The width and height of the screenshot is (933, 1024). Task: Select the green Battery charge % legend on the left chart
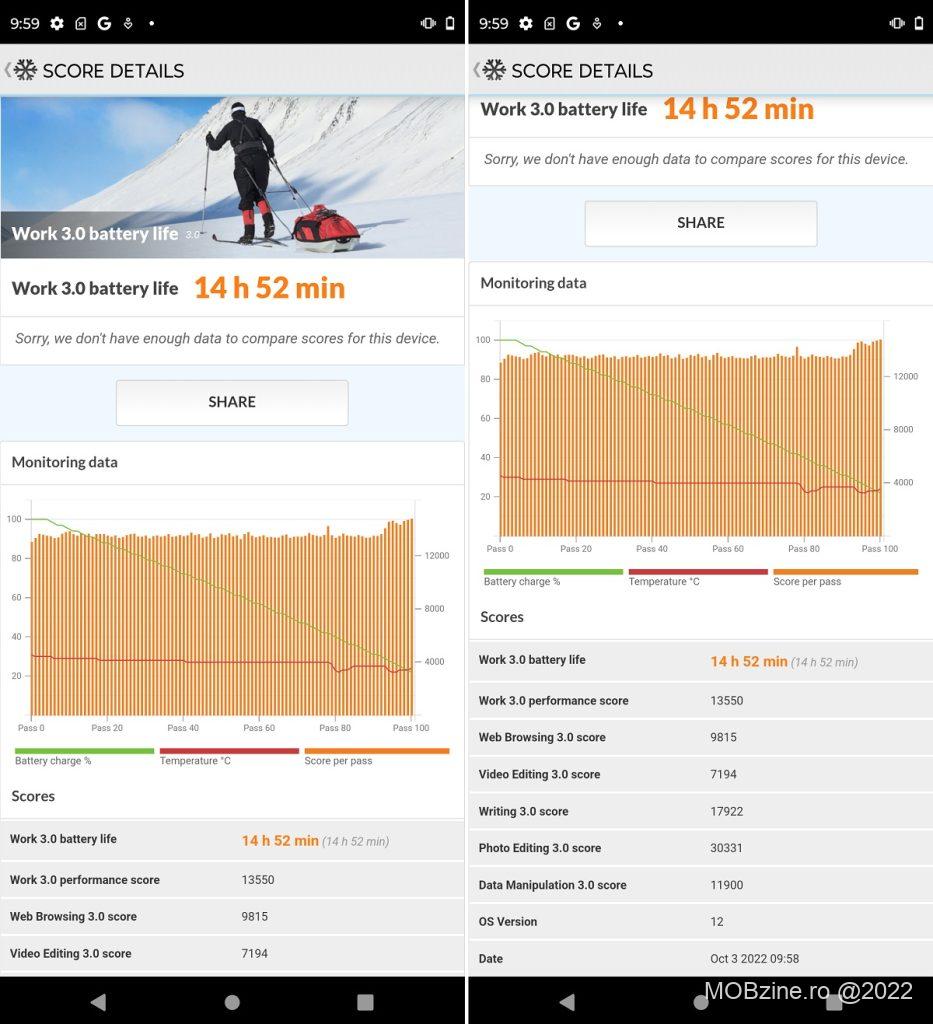(x=84, y=756)
